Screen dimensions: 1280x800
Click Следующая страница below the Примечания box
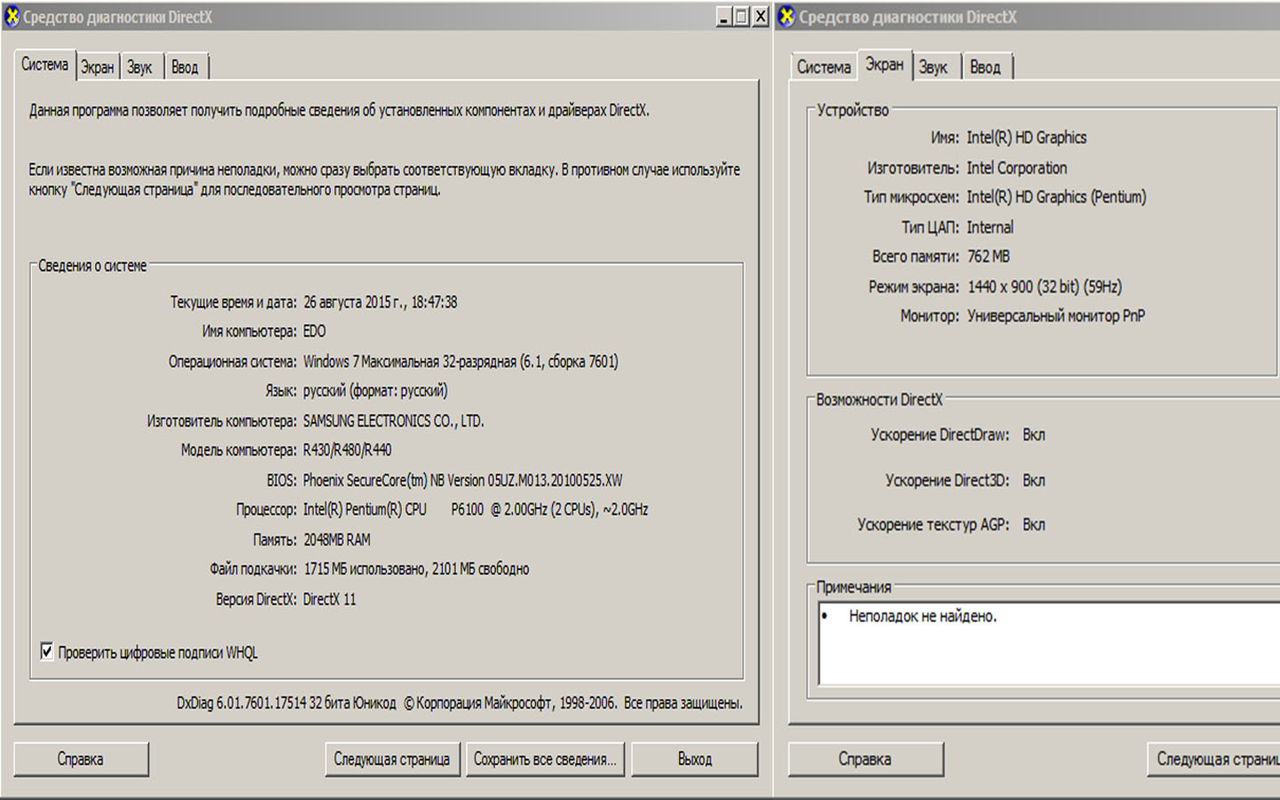pos(1214,759)
